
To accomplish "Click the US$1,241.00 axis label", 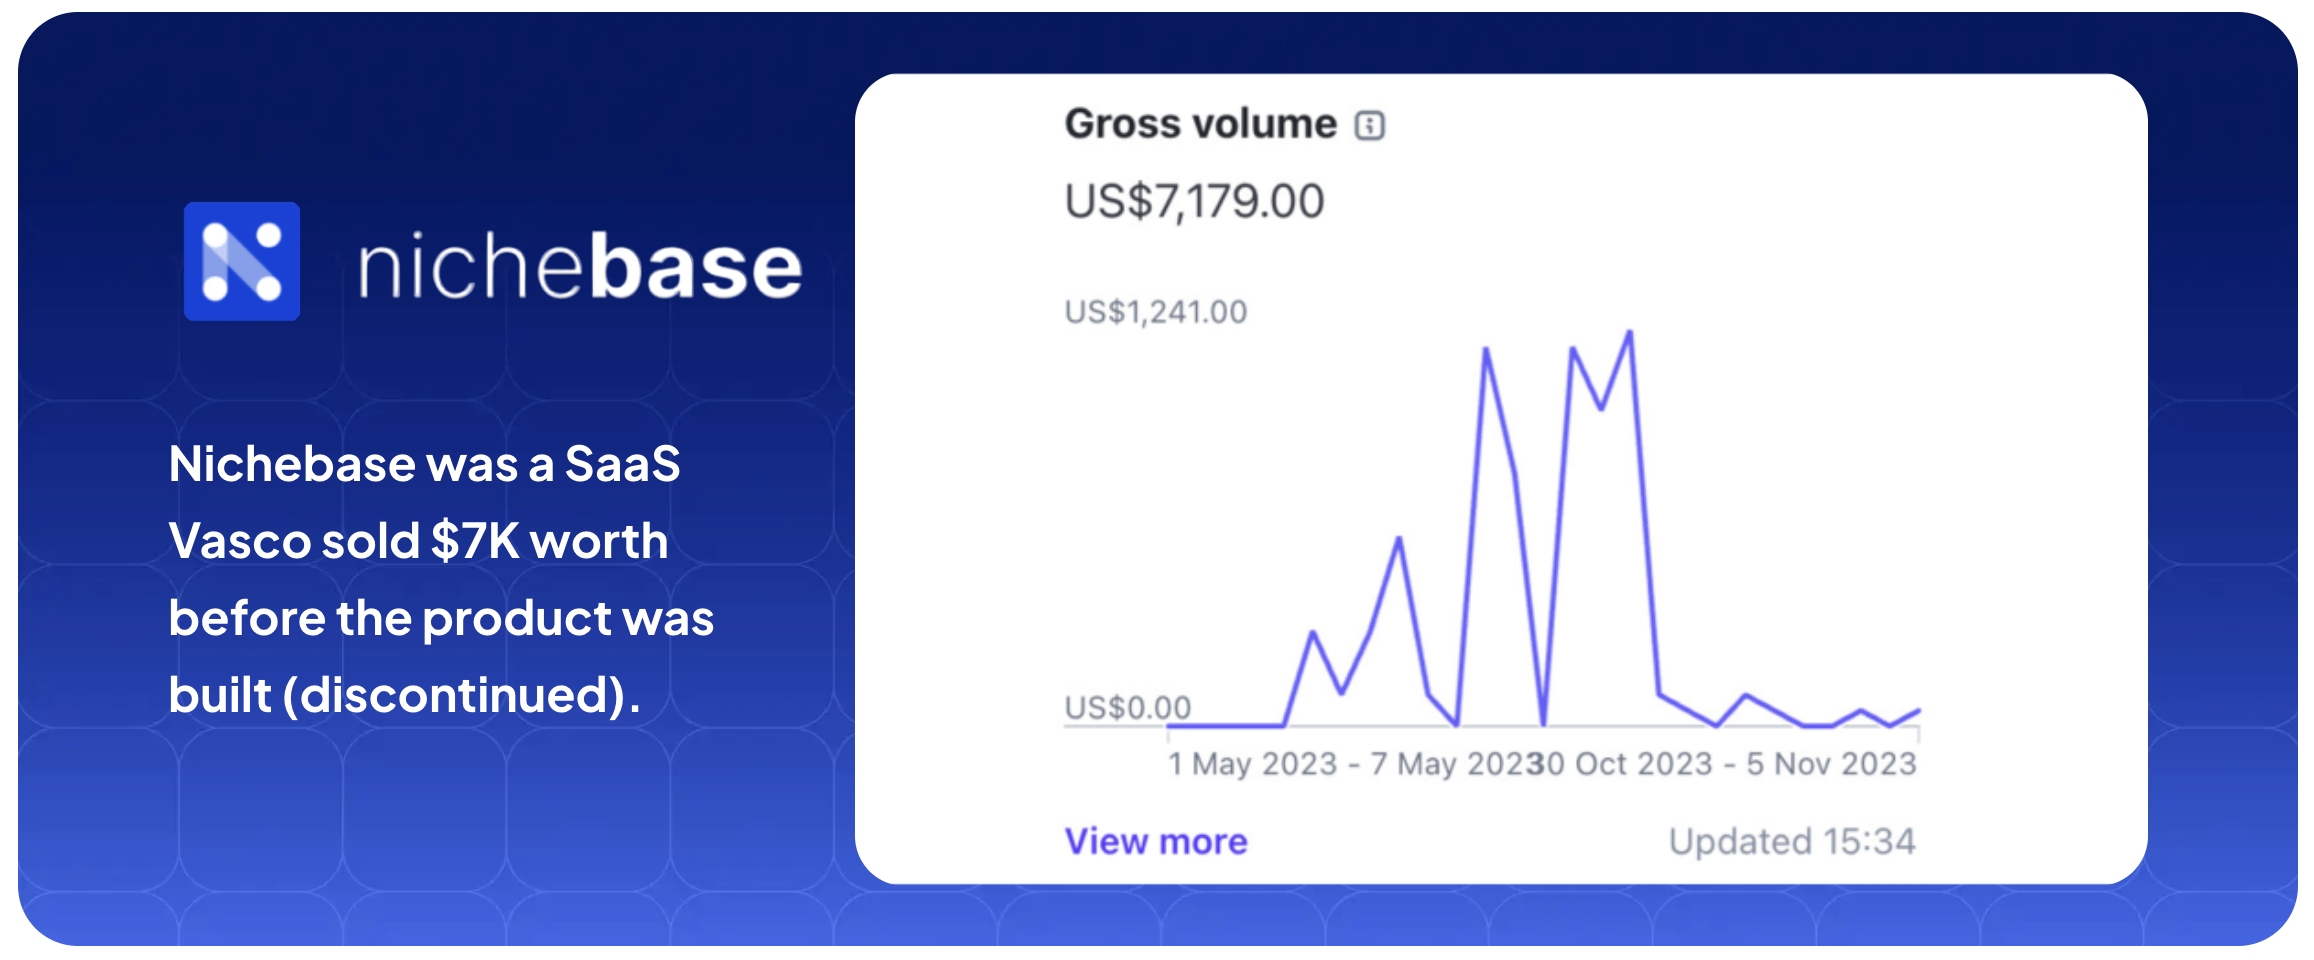I will click(1155, 312).
